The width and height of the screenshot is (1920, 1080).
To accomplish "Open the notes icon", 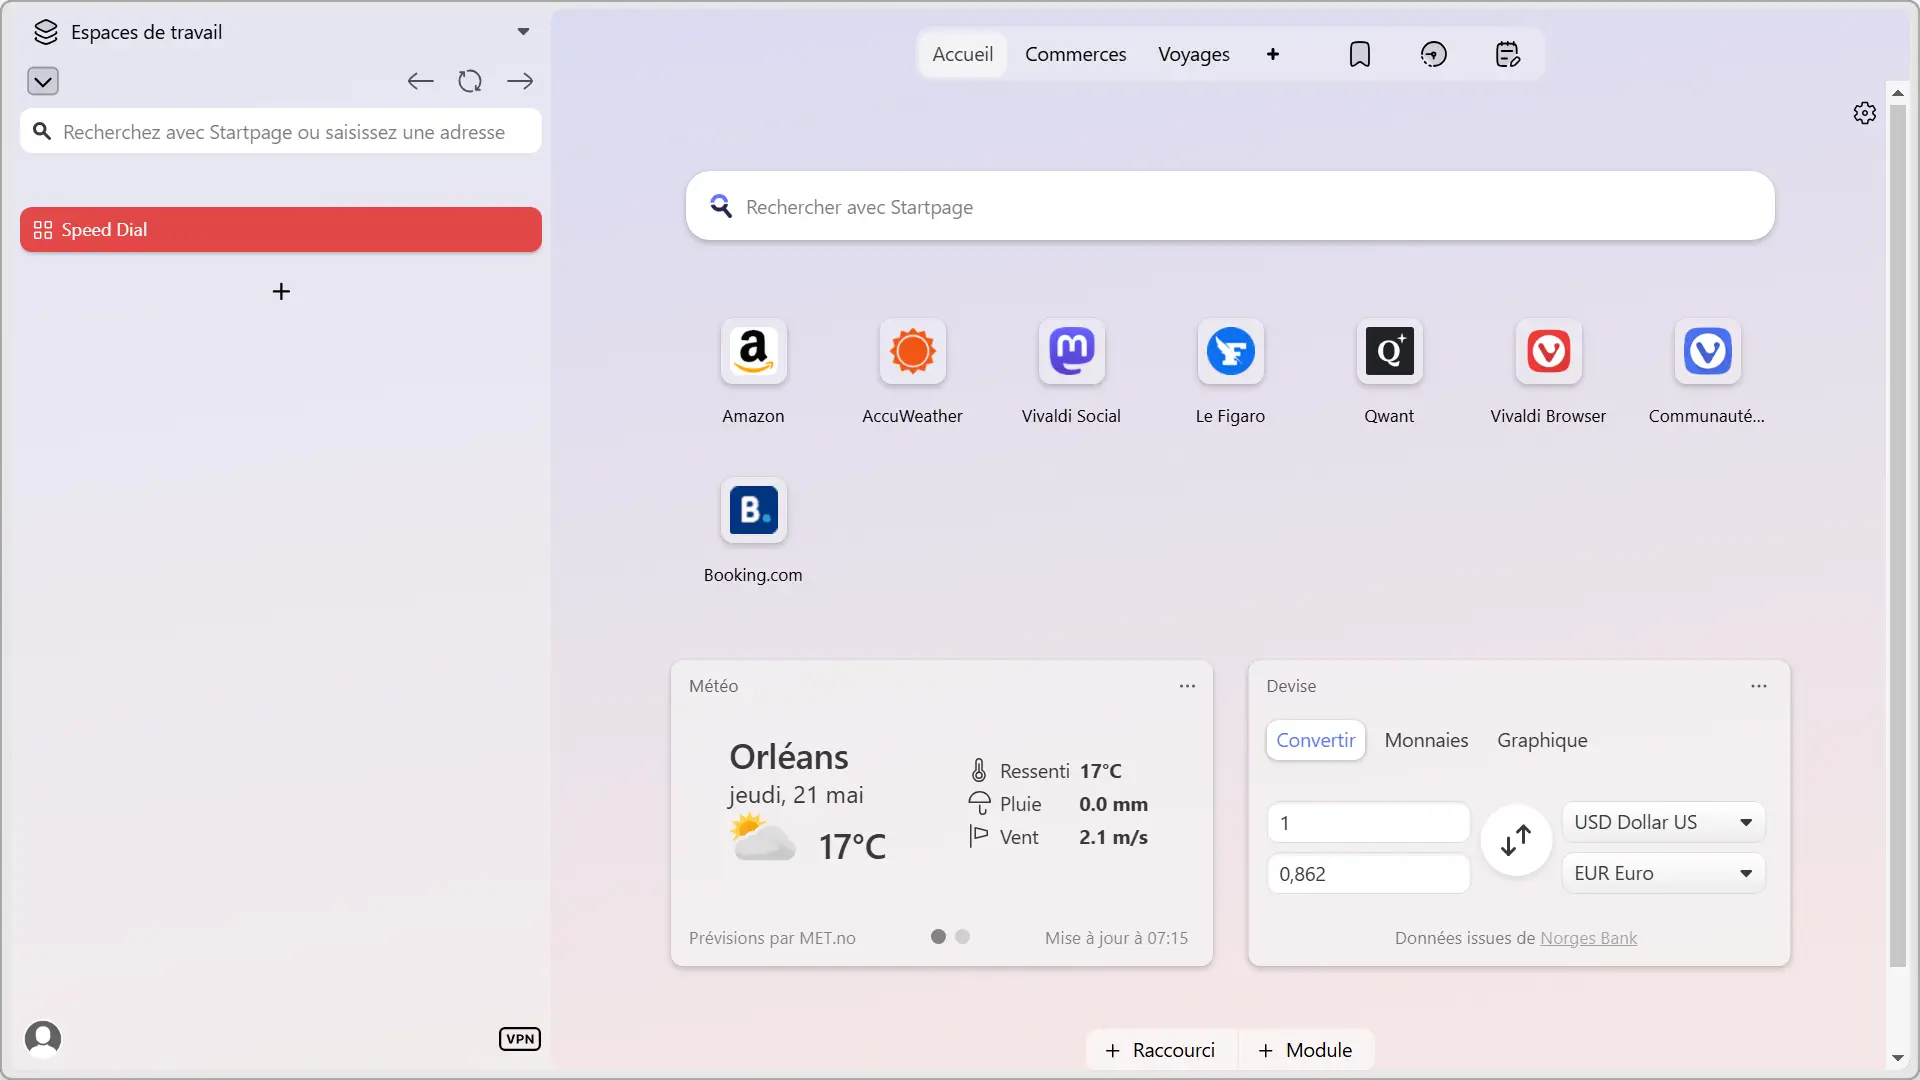I will click(x=1508, y=54).
